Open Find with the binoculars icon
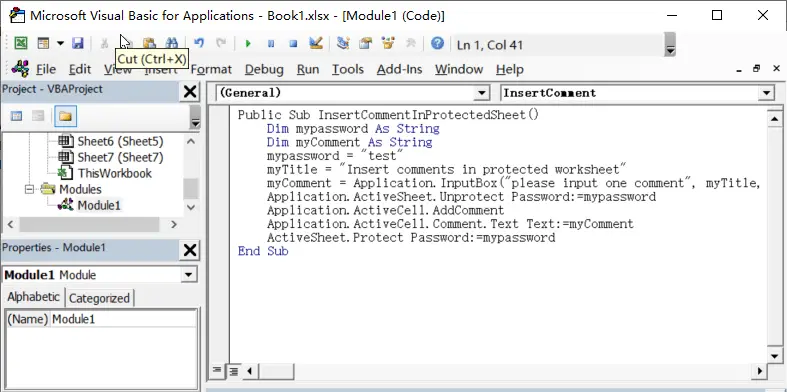The width and height of the screenshot is (787, 392). [x=172, y=43]
